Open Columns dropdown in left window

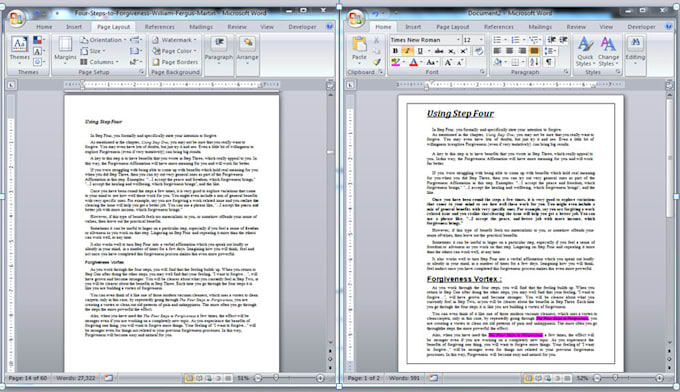coord(99,62)
